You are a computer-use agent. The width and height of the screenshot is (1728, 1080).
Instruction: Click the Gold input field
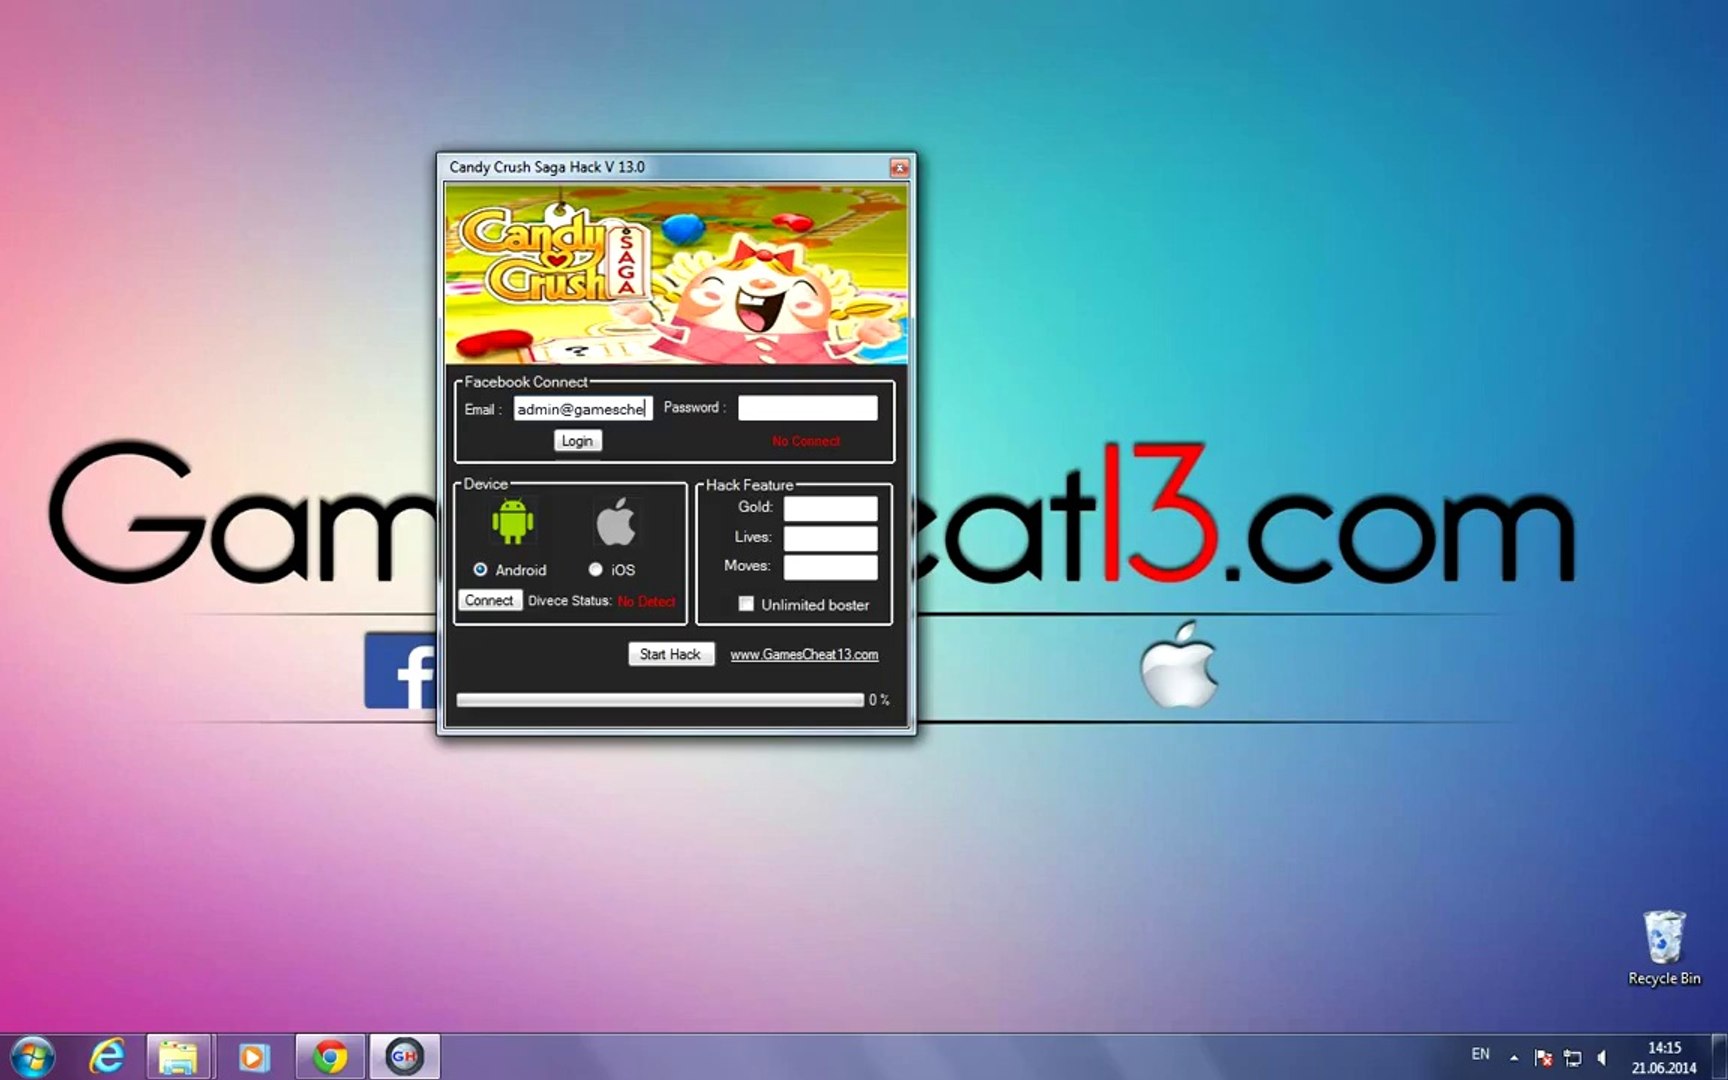830,508
